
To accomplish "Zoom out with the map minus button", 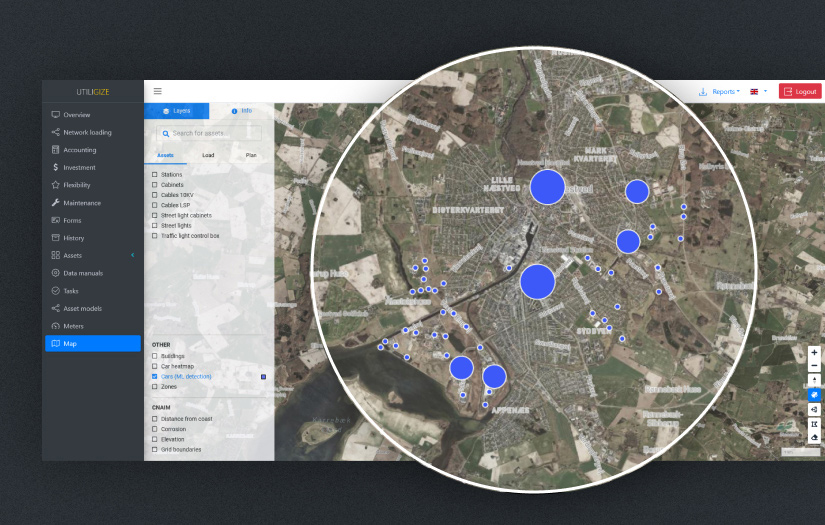I will (x=814, y=365).
